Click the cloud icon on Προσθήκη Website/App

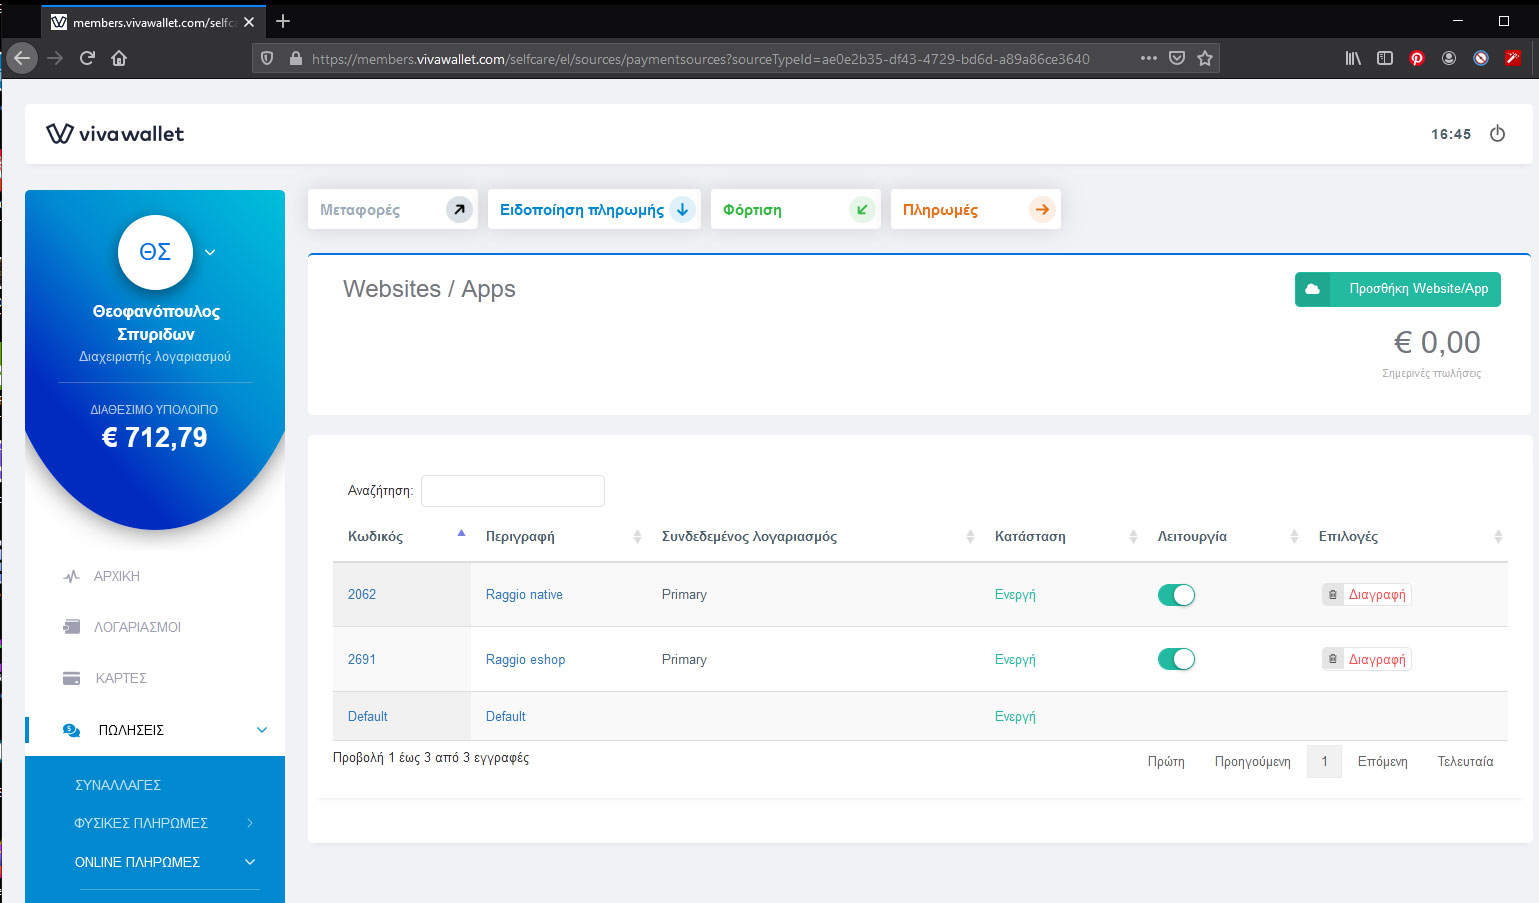point(1312,289)
